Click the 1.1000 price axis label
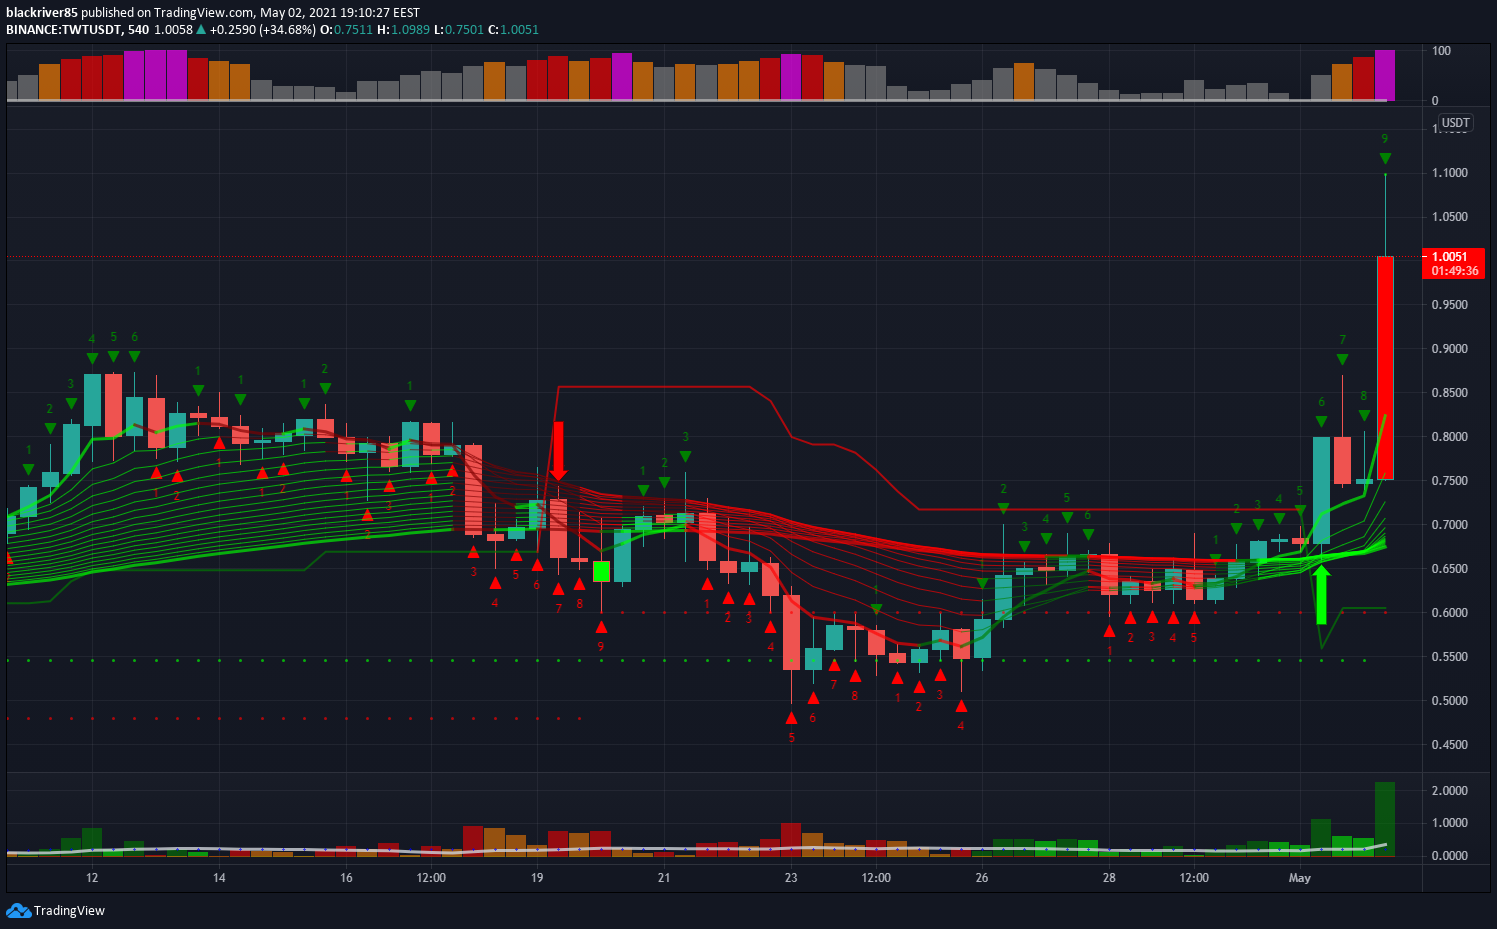The width and height of the screenshot is (1497, 929). 1450,173
